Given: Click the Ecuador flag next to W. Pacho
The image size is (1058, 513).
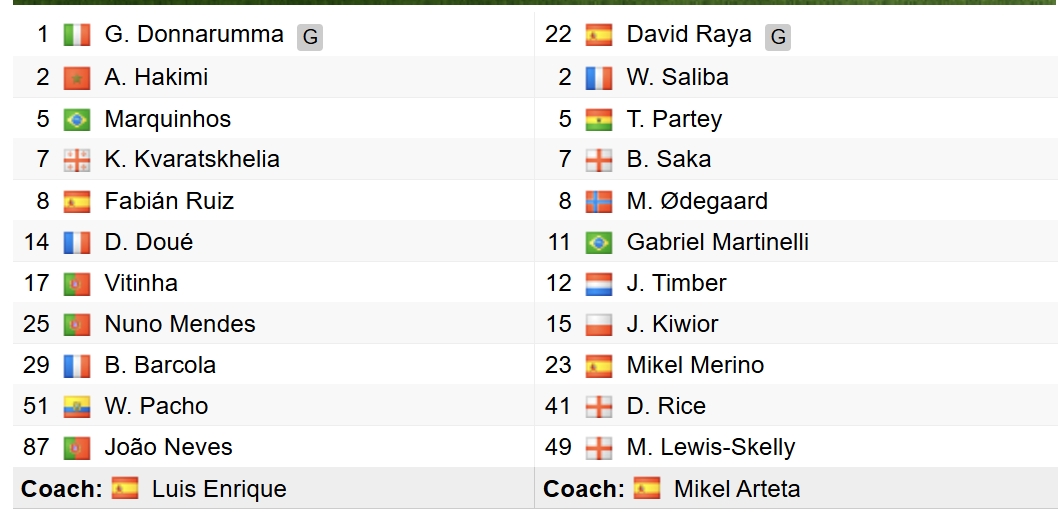Looking at the screenshot, I should click(x=76, y=406).
